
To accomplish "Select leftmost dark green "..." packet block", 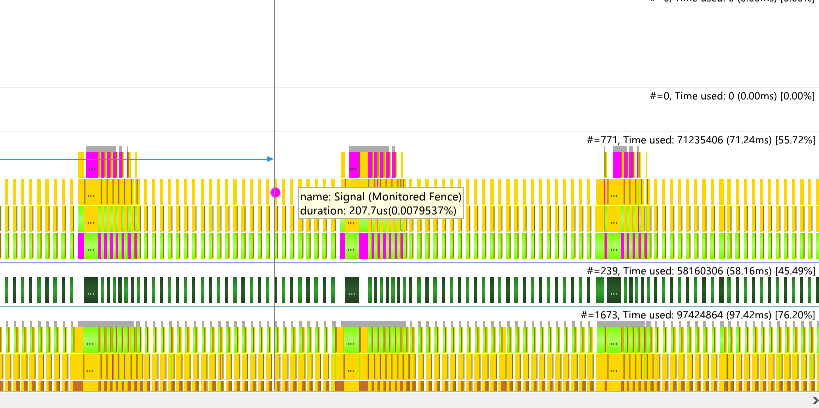I will (91, 290).
